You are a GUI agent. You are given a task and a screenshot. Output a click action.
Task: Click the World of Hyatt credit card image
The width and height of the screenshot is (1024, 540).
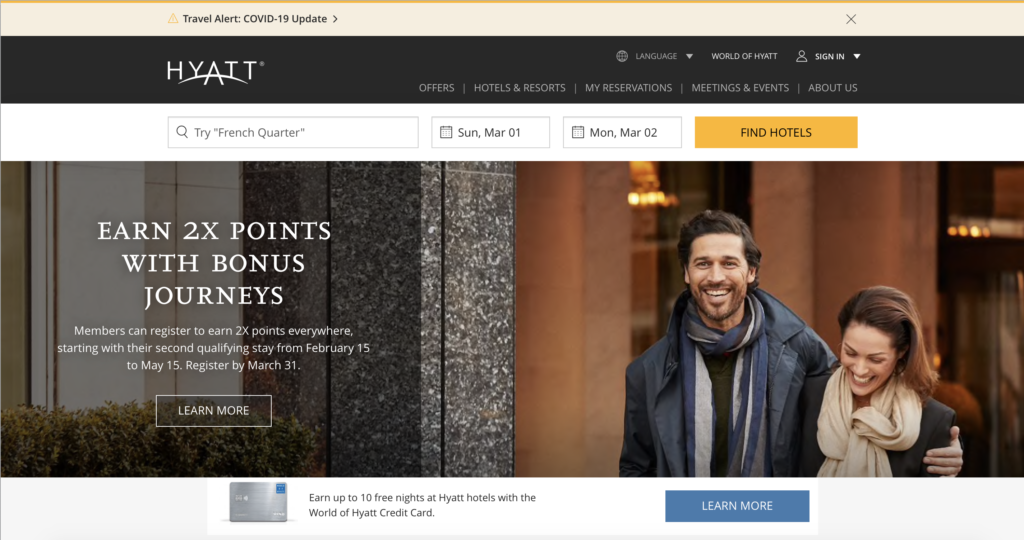[258, 502]
